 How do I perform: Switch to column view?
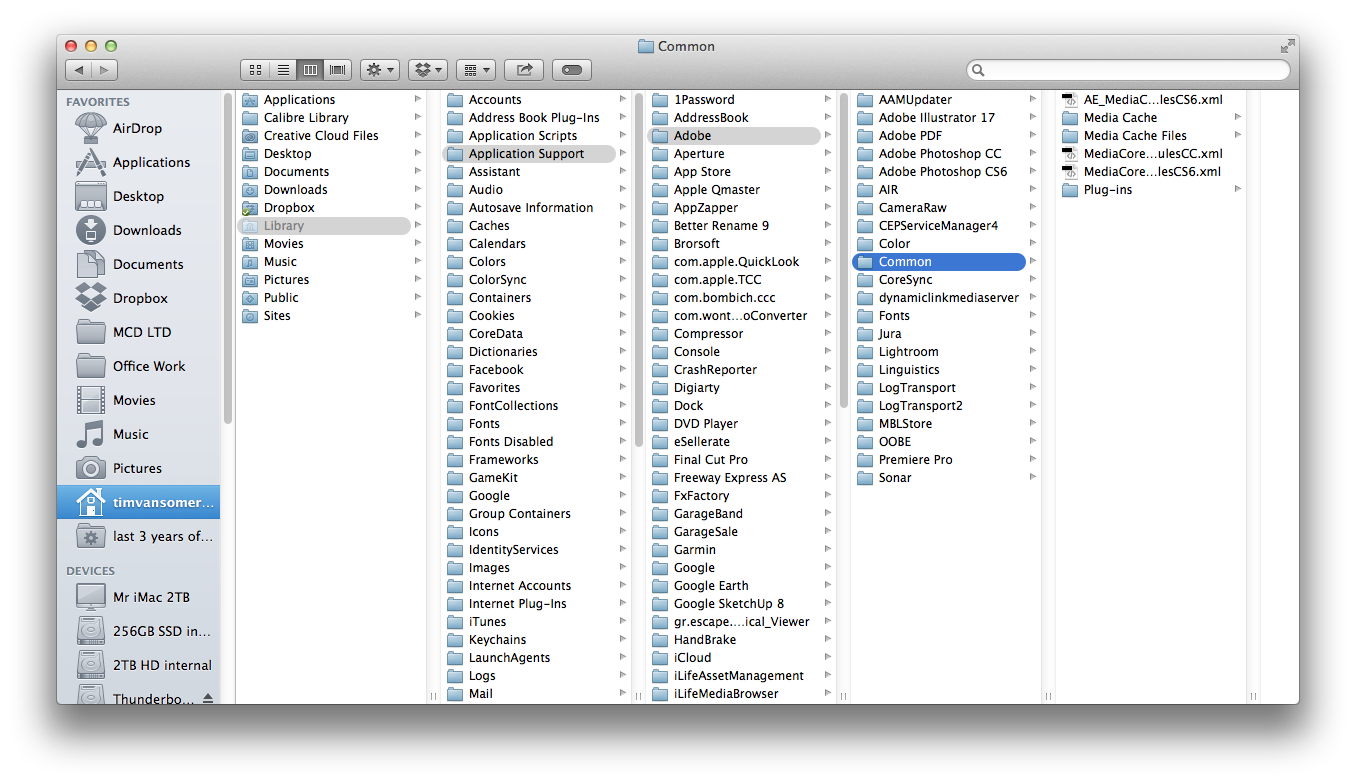[310, 70]
